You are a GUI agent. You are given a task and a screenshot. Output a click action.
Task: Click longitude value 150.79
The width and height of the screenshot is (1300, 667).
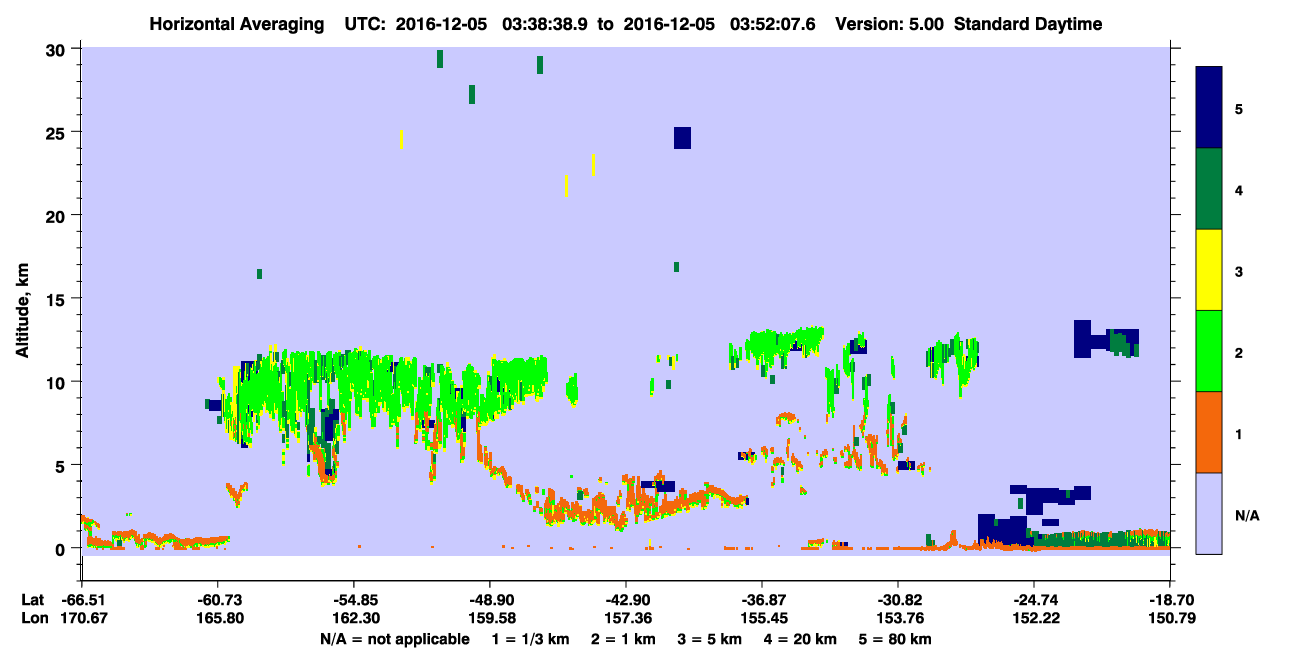pyautogui.click(x=1170, y=619)
